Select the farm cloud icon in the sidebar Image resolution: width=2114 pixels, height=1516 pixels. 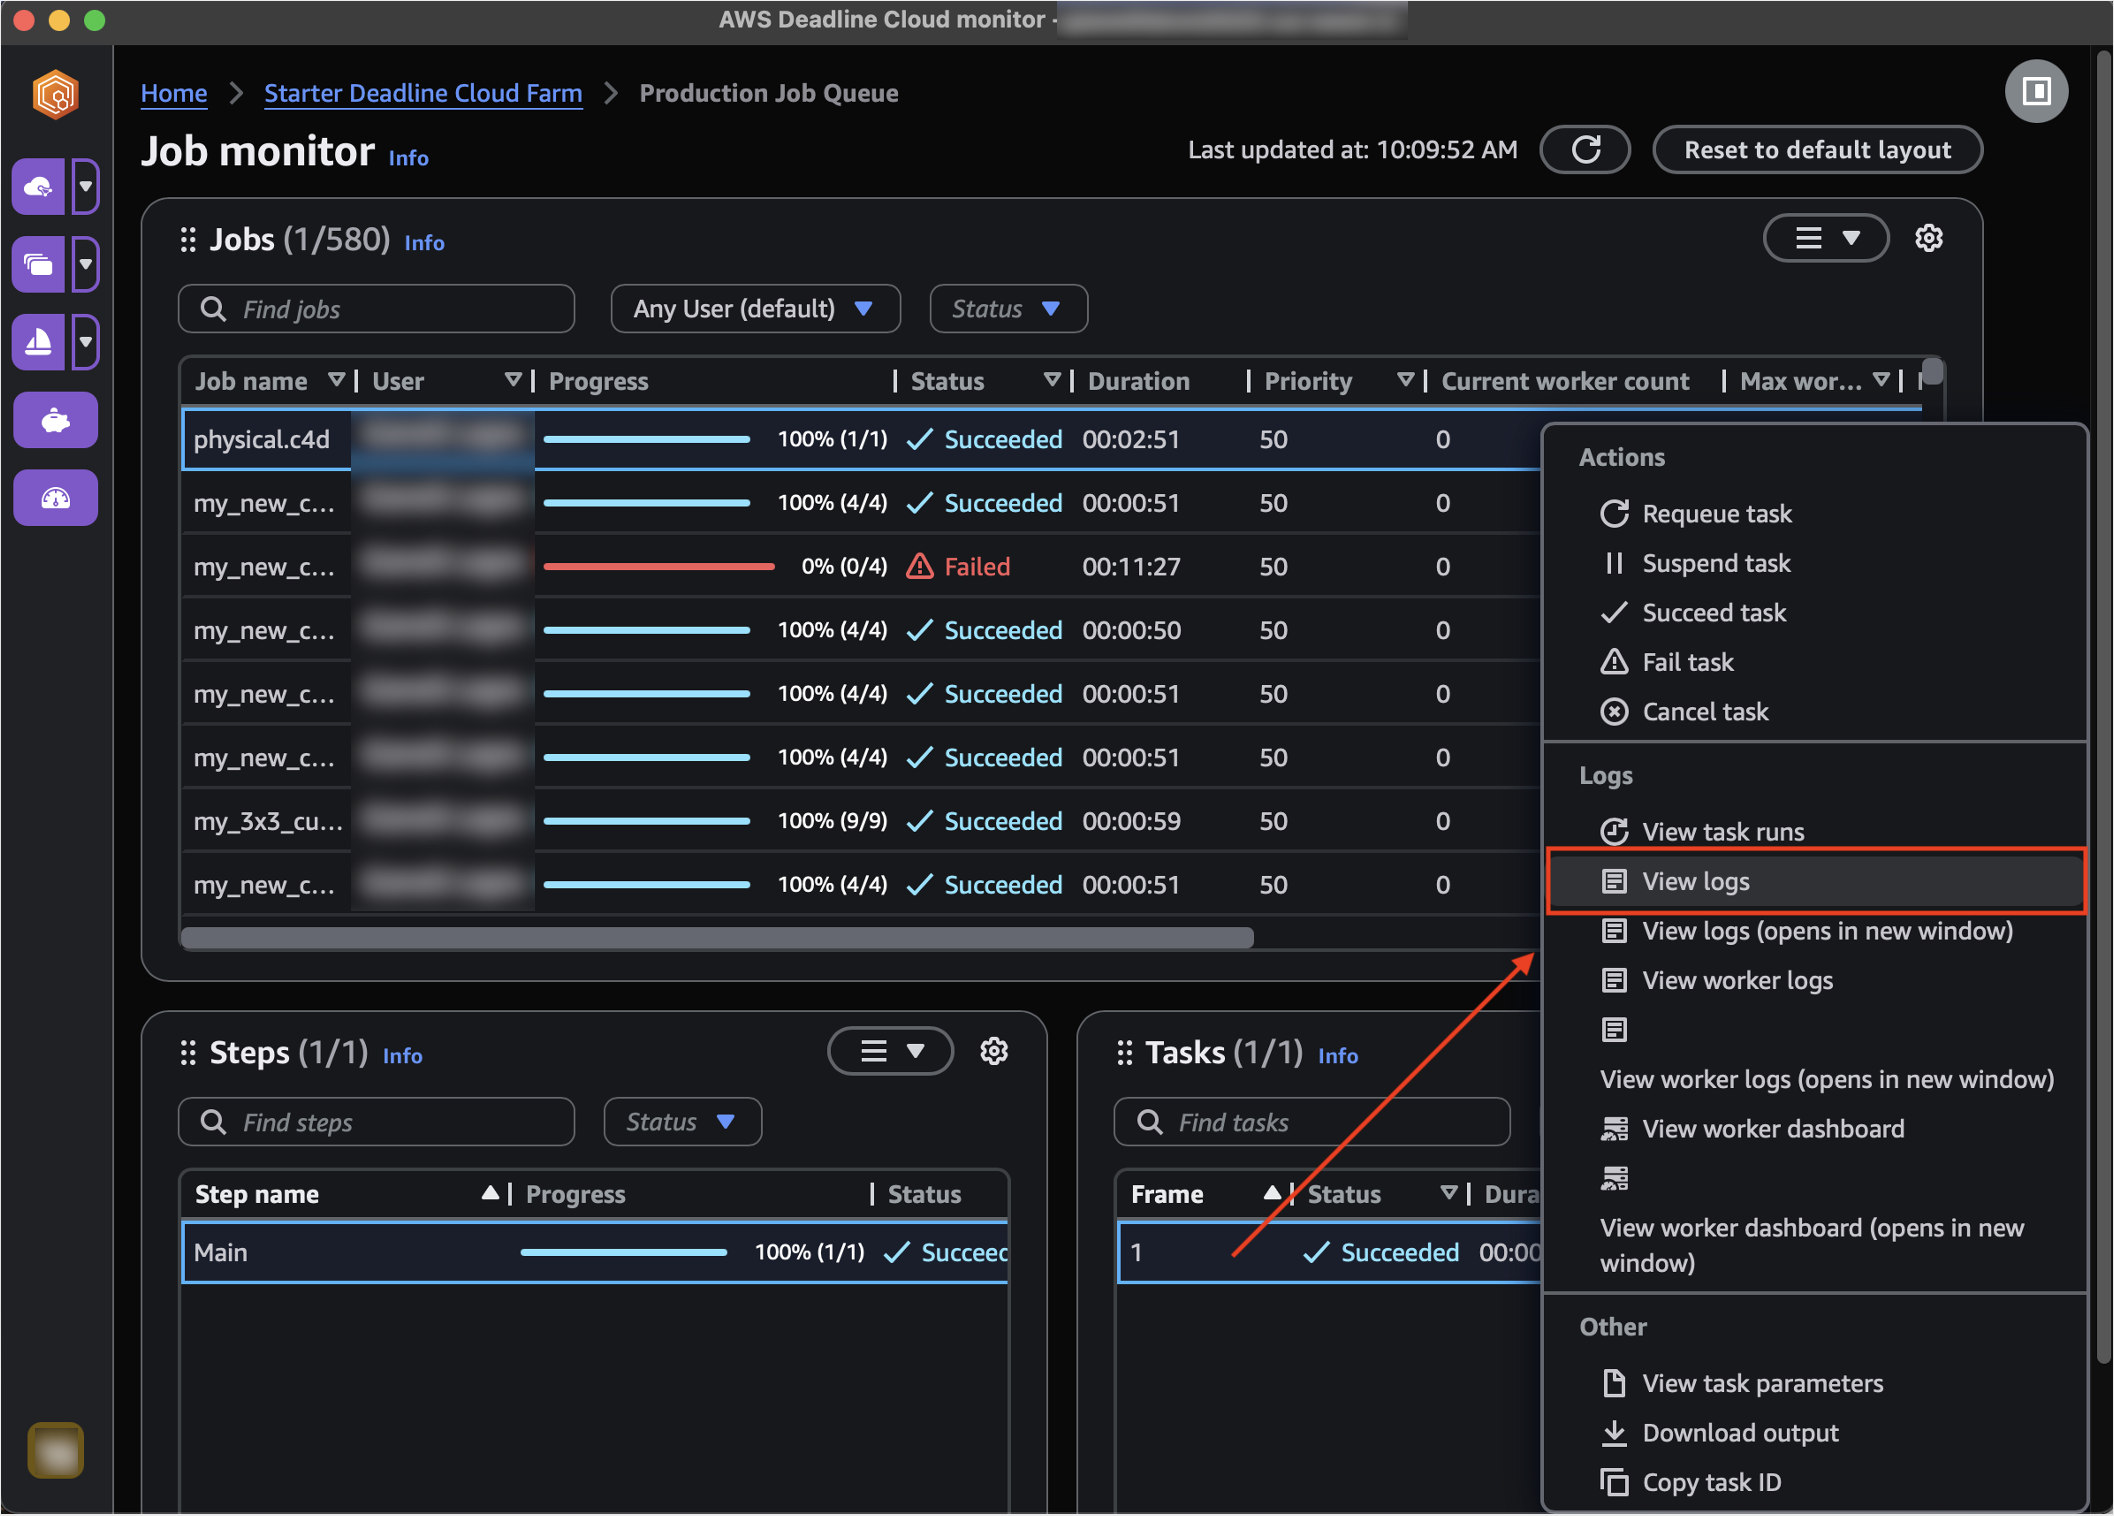click(39, 186)
